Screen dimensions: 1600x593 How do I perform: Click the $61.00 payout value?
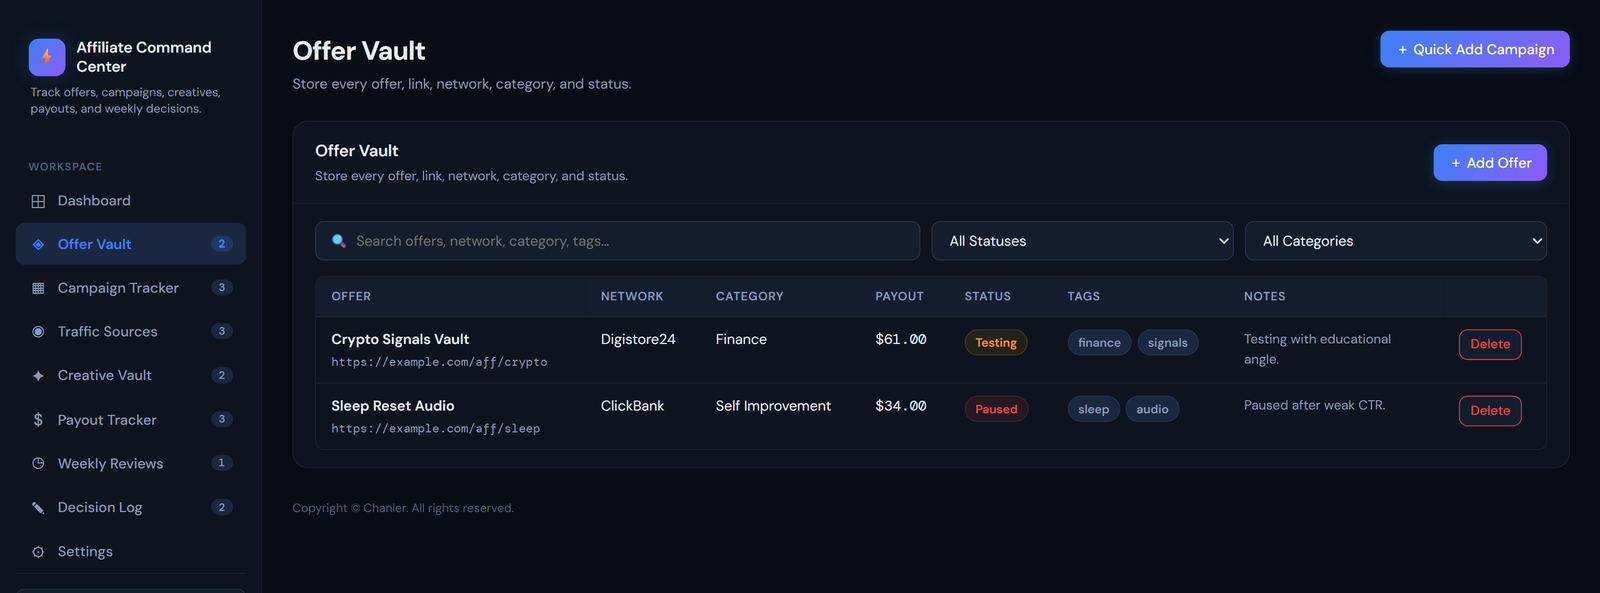(901, 340)
